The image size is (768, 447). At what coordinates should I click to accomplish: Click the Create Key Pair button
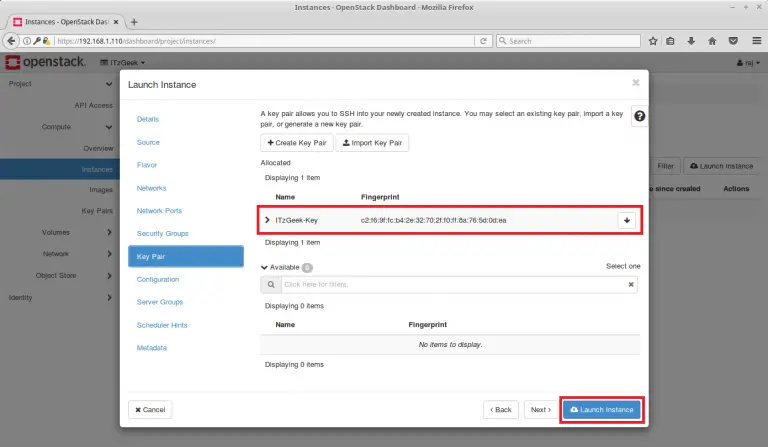coord(294,143)
